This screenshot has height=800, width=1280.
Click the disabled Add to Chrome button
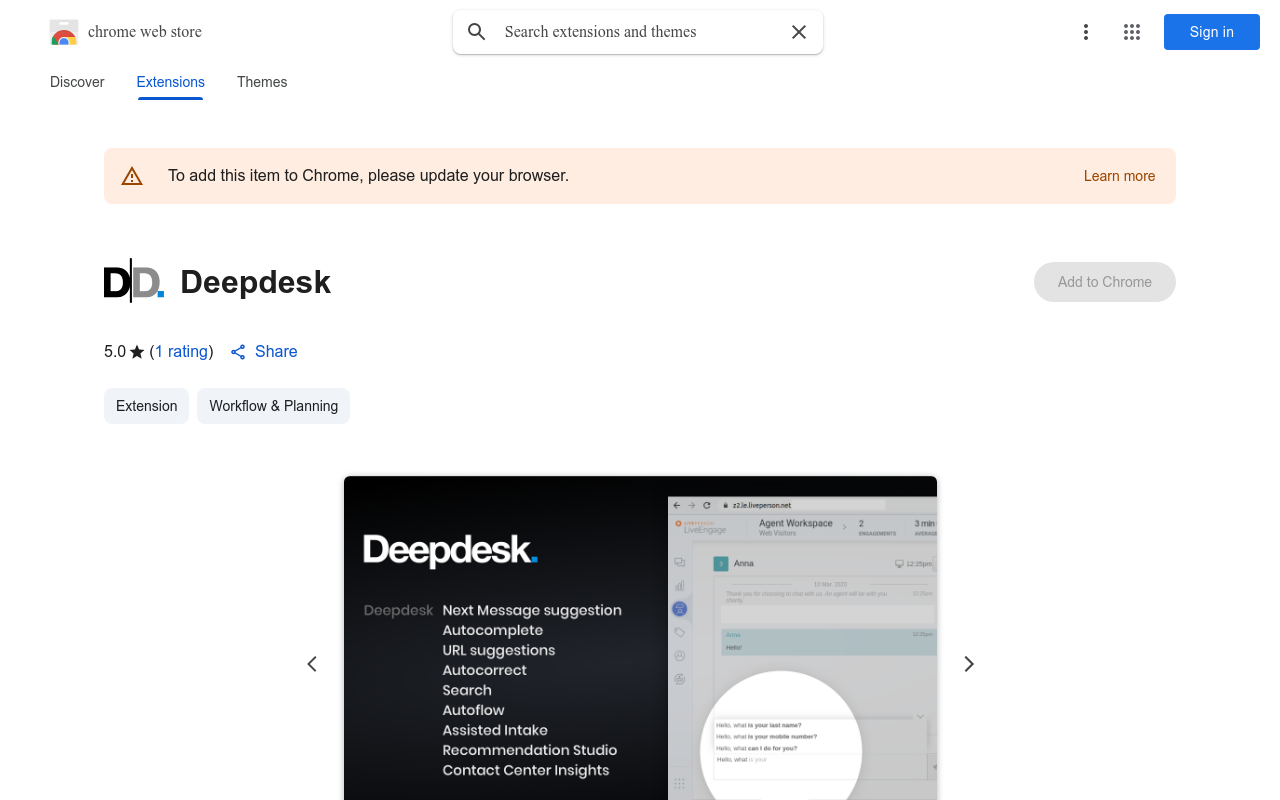coord(1105,282)
